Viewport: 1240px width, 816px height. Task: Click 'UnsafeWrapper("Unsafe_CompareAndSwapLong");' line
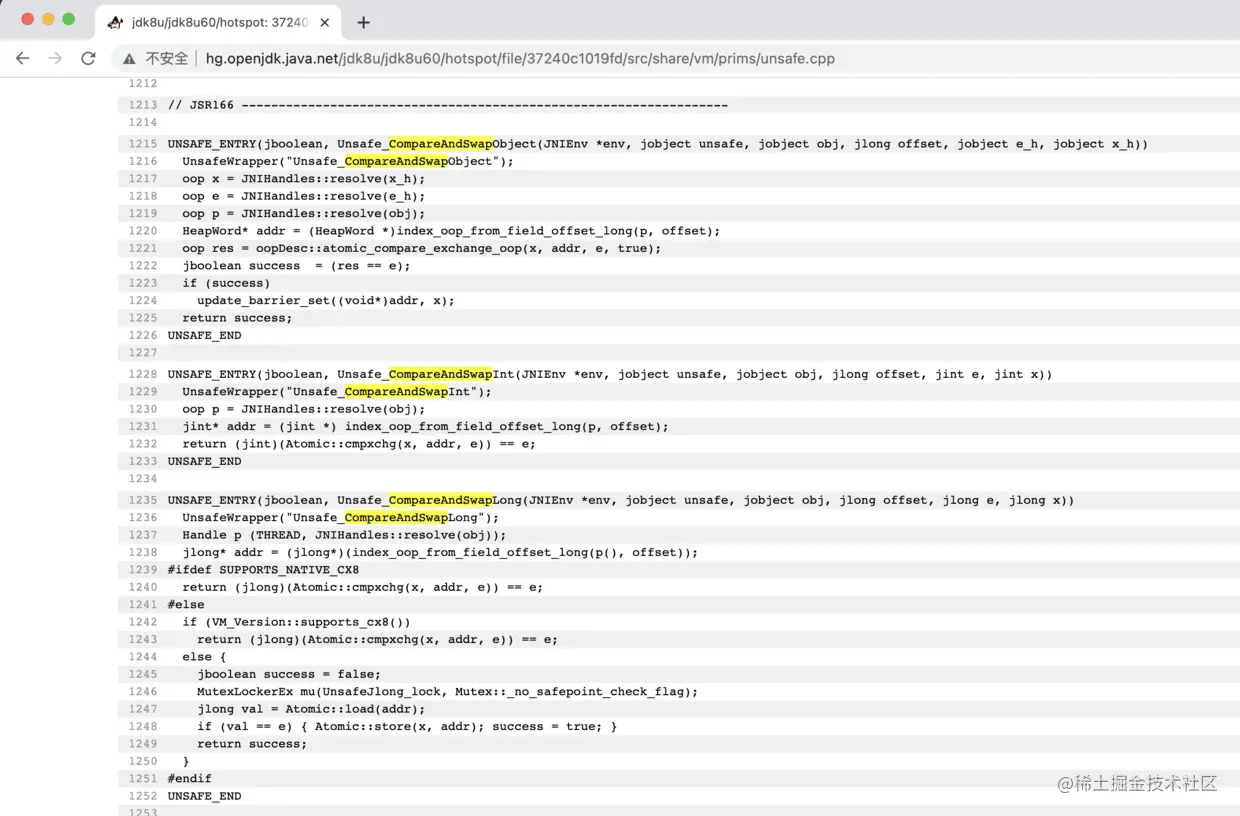point(340,518)
